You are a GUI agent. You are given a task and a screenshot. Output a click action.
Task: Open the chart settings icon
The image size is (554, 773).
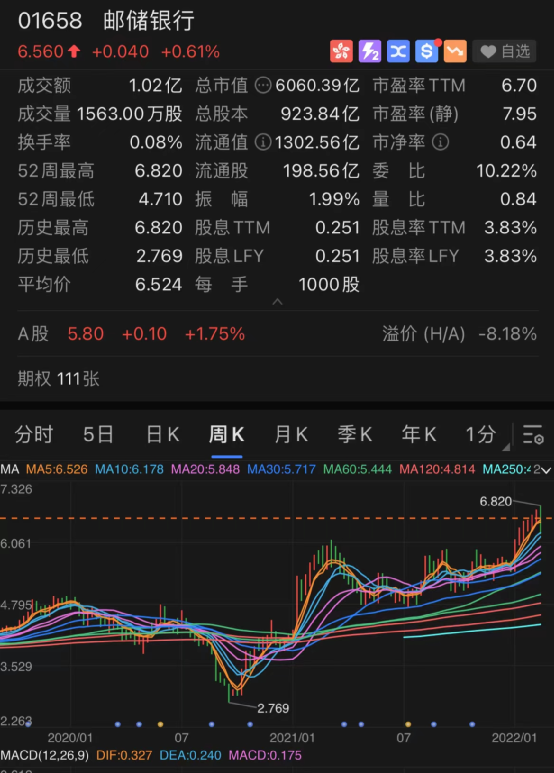click(533, 435)
